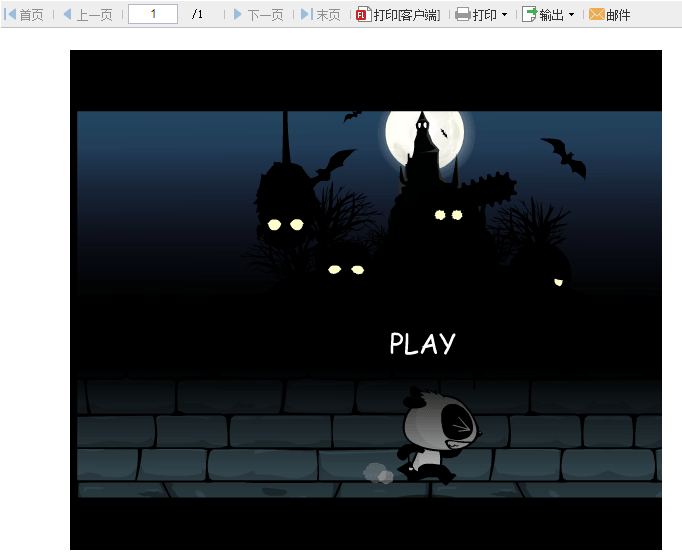682x555 pixels.
Task: Click the last page arrow icon
Action: pyautogui.click(x=306, y=14)
